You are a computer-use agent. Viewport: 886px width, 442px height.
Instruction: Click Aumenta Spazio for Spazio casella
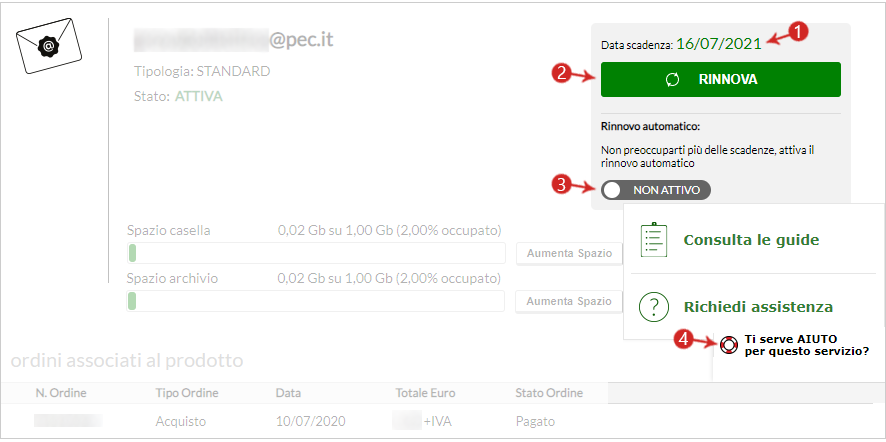[569, 253]
